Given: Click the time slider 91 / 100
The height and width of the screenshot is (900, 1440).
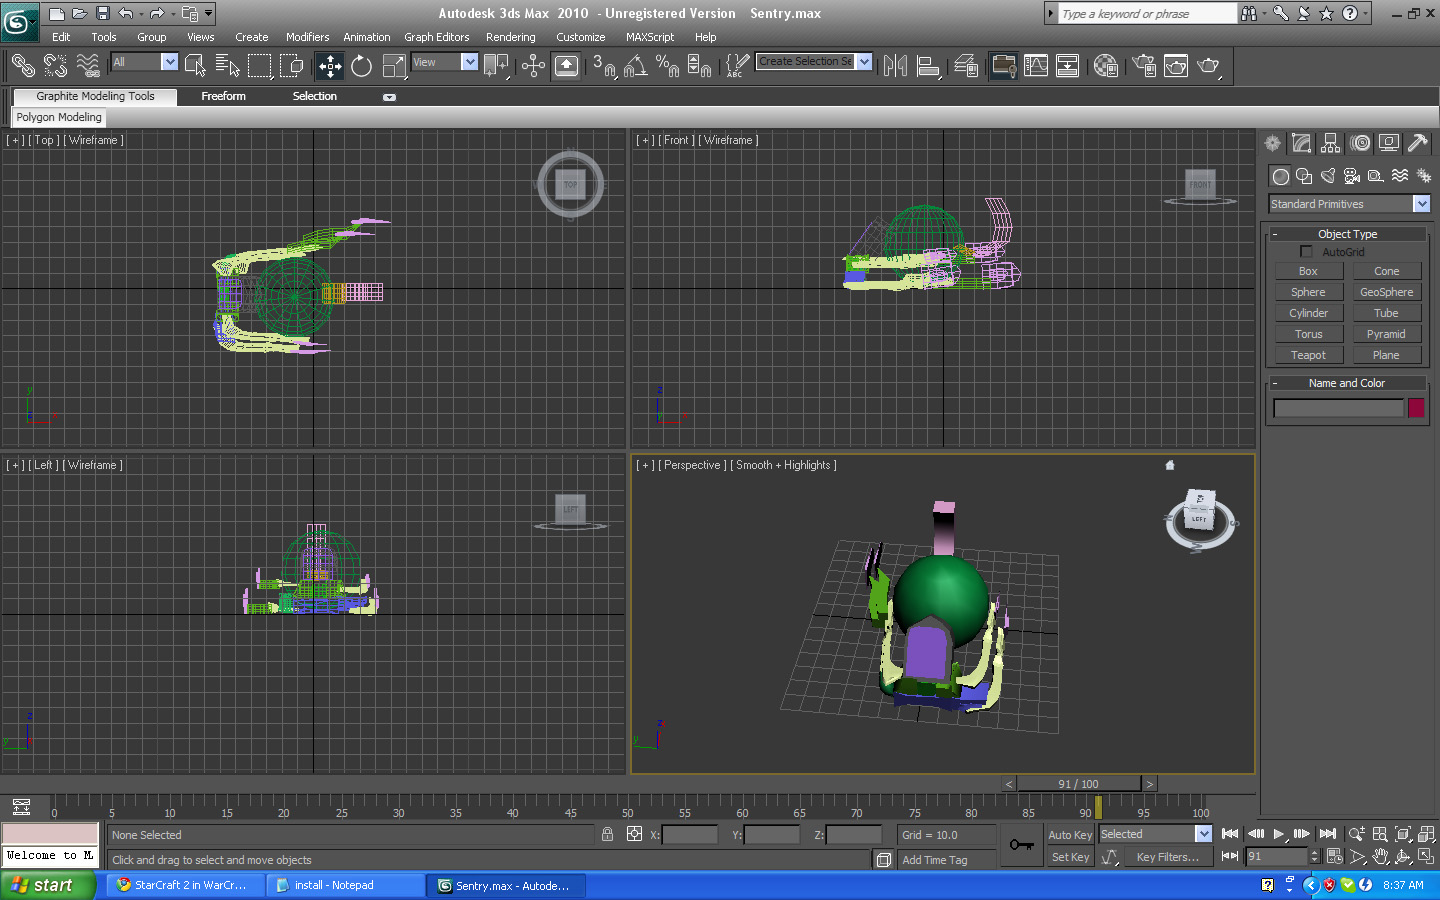Looking at the screenshot, I should pos(1078,784).
